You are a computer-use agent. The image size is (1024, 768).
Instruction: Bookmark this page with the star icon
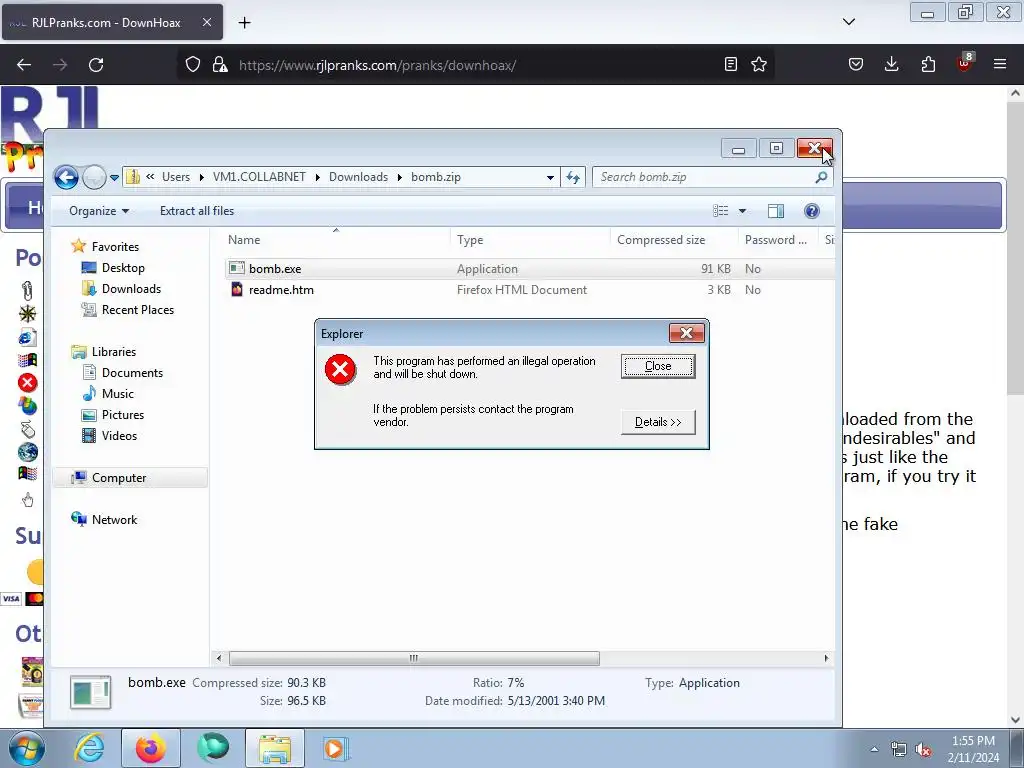tap(759, 65)
